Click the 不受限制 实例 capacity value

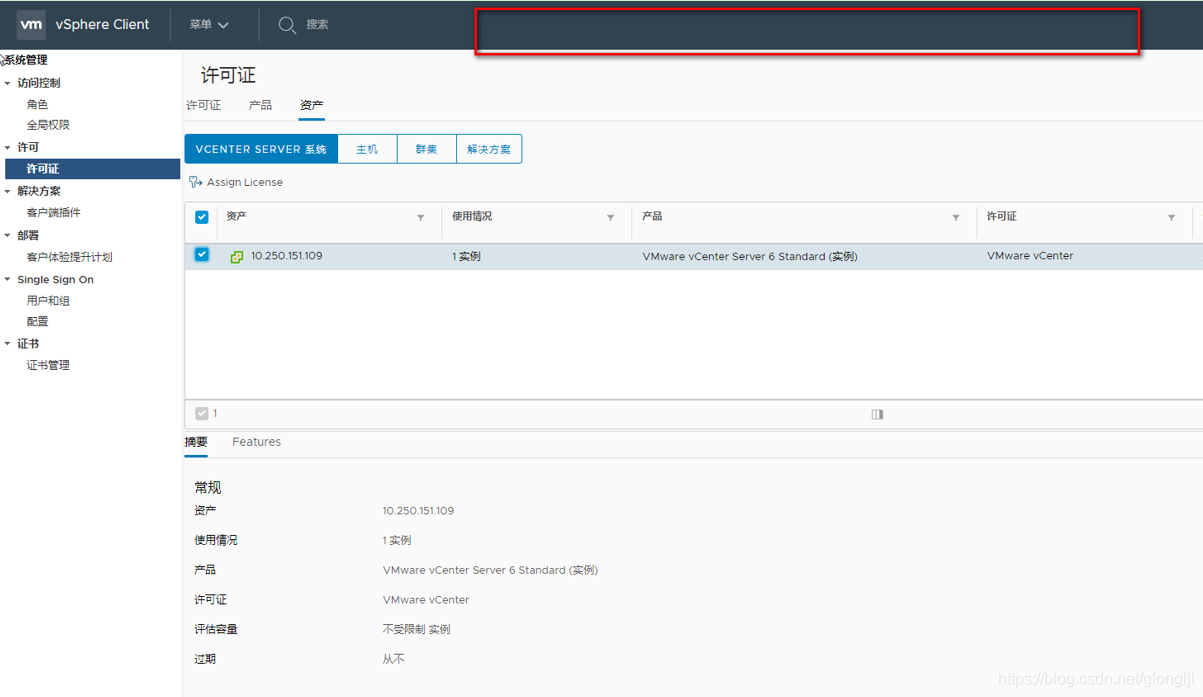click(416, 630)
